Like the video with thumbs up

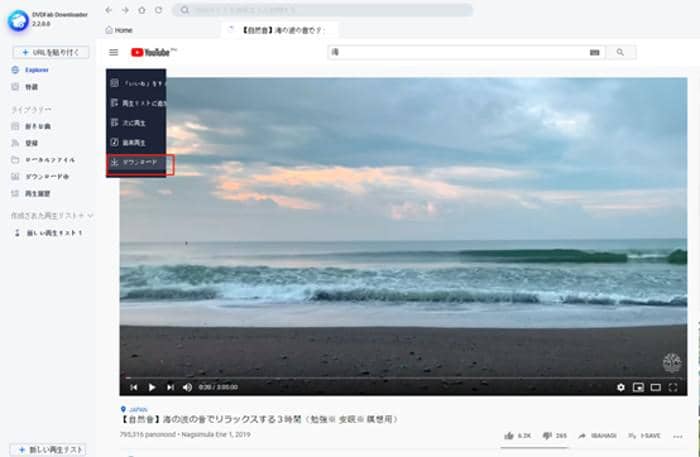pyautogui.click(x=517, y=436)
